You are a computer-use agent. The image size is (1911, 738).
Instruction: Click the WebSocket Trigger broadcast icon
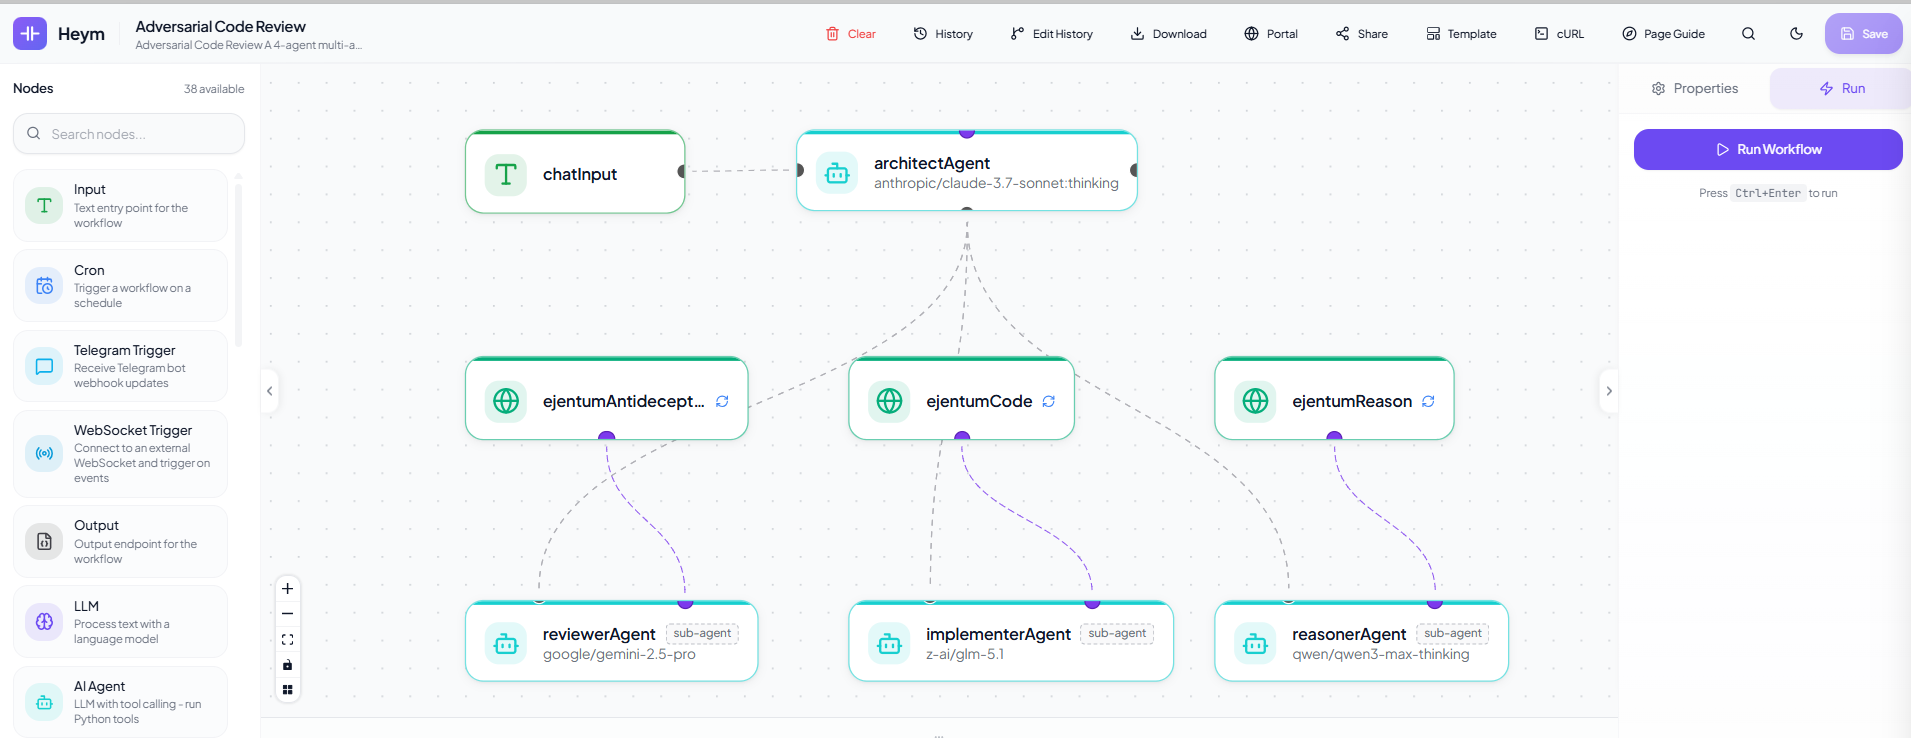(x=44, y=454)
